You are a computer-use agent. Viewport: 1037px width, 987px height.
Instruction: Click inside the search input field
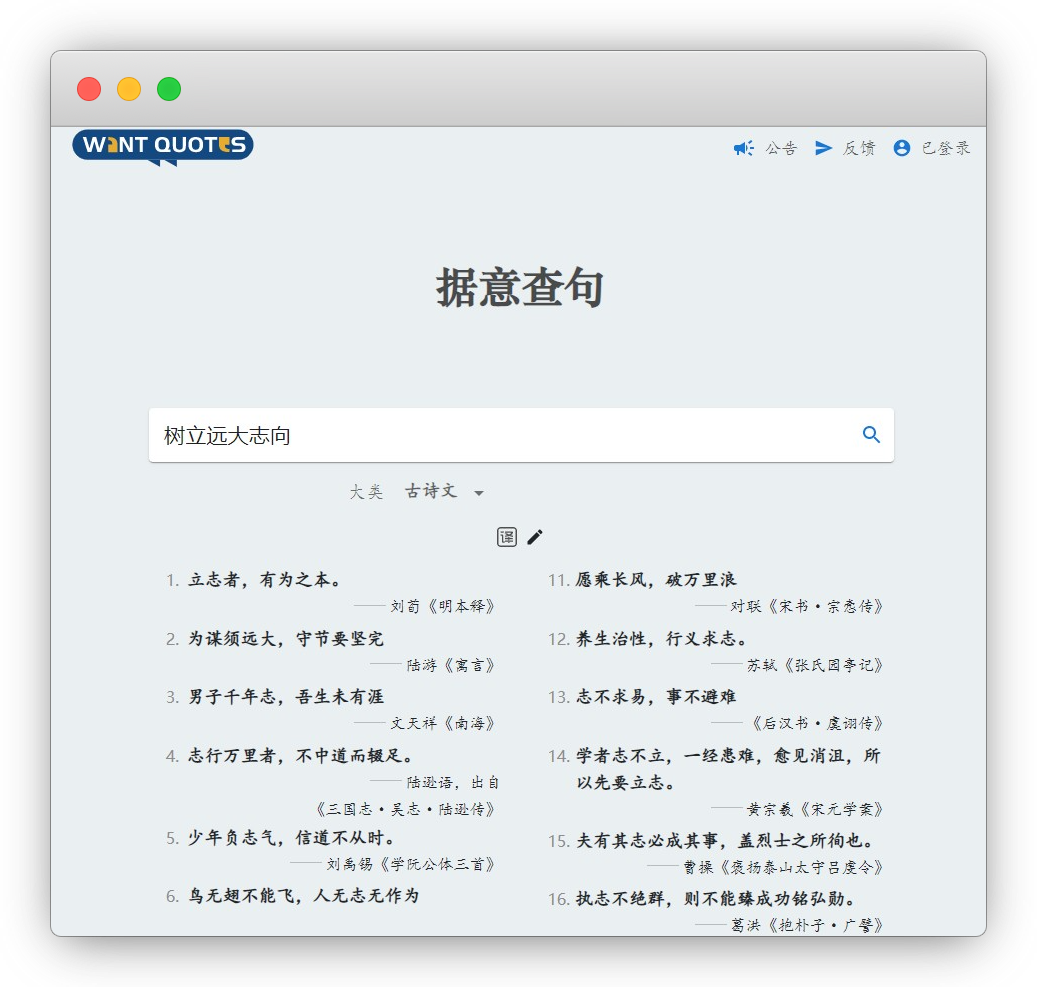click(450, 435)
